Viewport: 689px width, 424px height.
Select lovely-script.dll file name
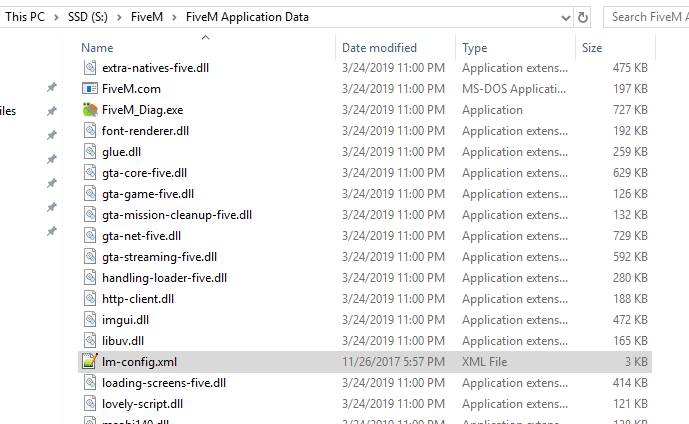click(142, 404)
